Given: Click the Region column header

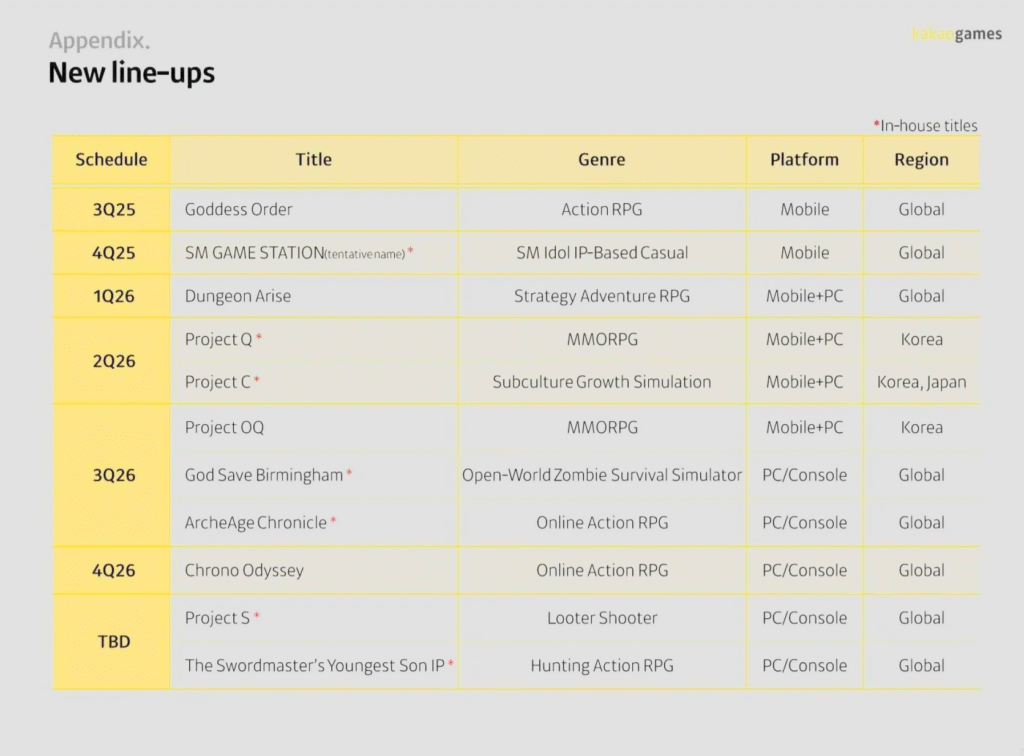Looking at the screenshot, I should tap(921, 159).
